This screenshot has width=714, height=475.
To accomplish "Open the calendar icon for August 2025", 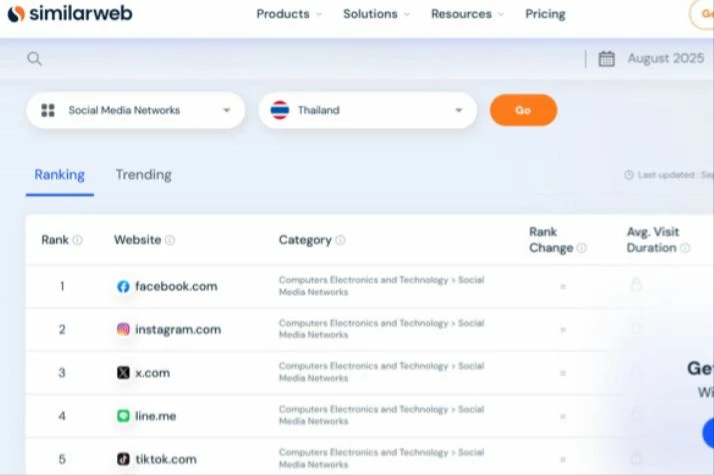I will tap(607, 59).
